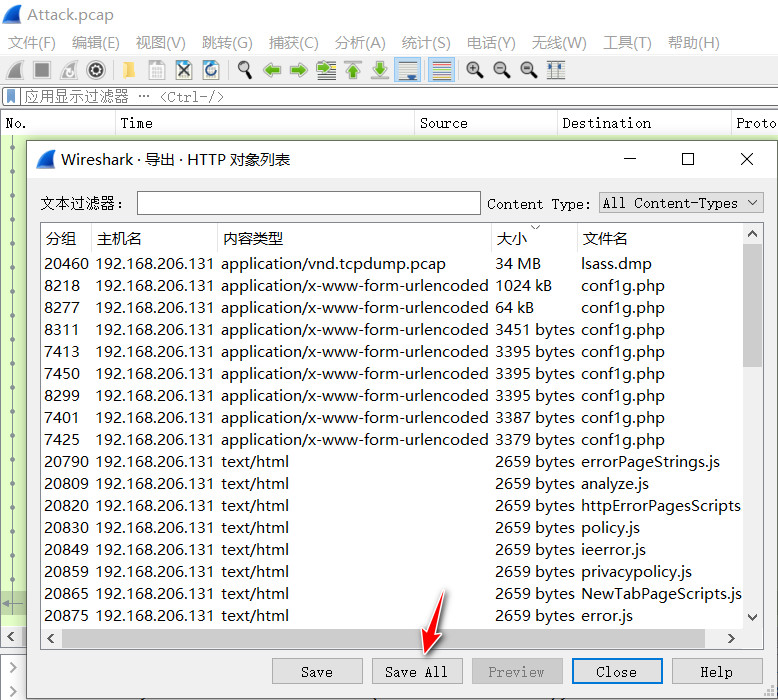Click object list scroll down arrow
This screenshot has height=700, width=778.
pyautogui.click(x=752, y=617)
